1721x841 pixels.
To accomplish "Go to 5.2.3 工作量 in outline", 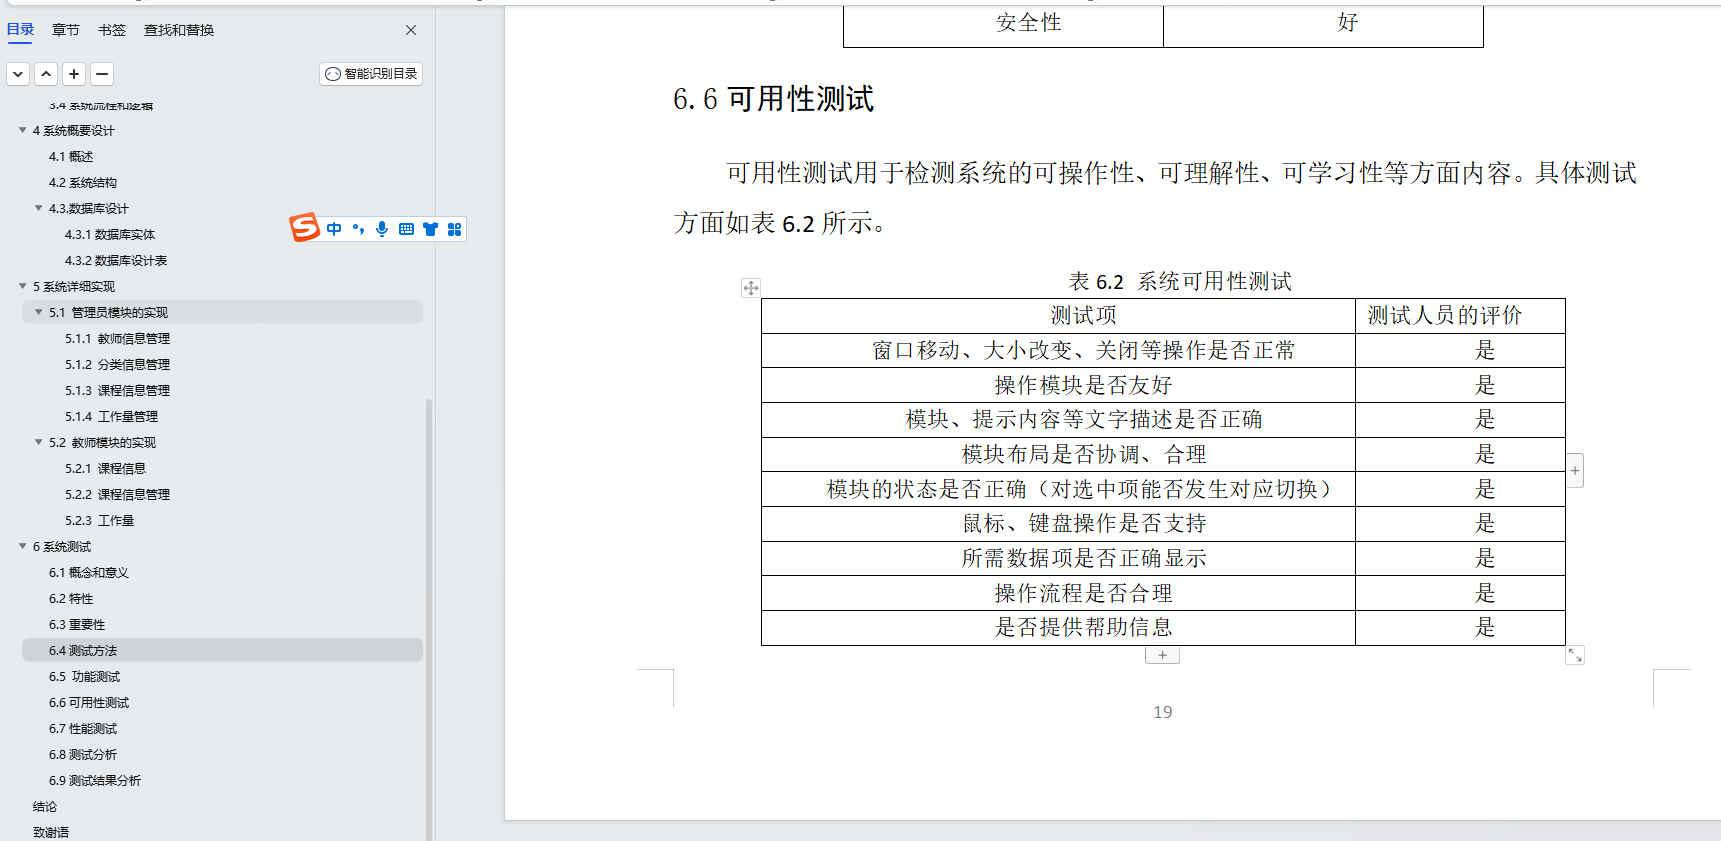I will click(100, 521).
